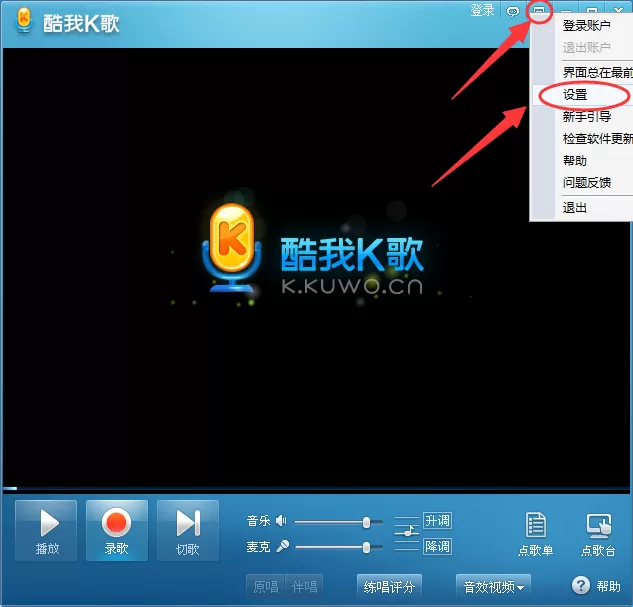633x607 pixels.
Task: Choose 界面总在最前 menu item
Action: click(x=582, y=73)
